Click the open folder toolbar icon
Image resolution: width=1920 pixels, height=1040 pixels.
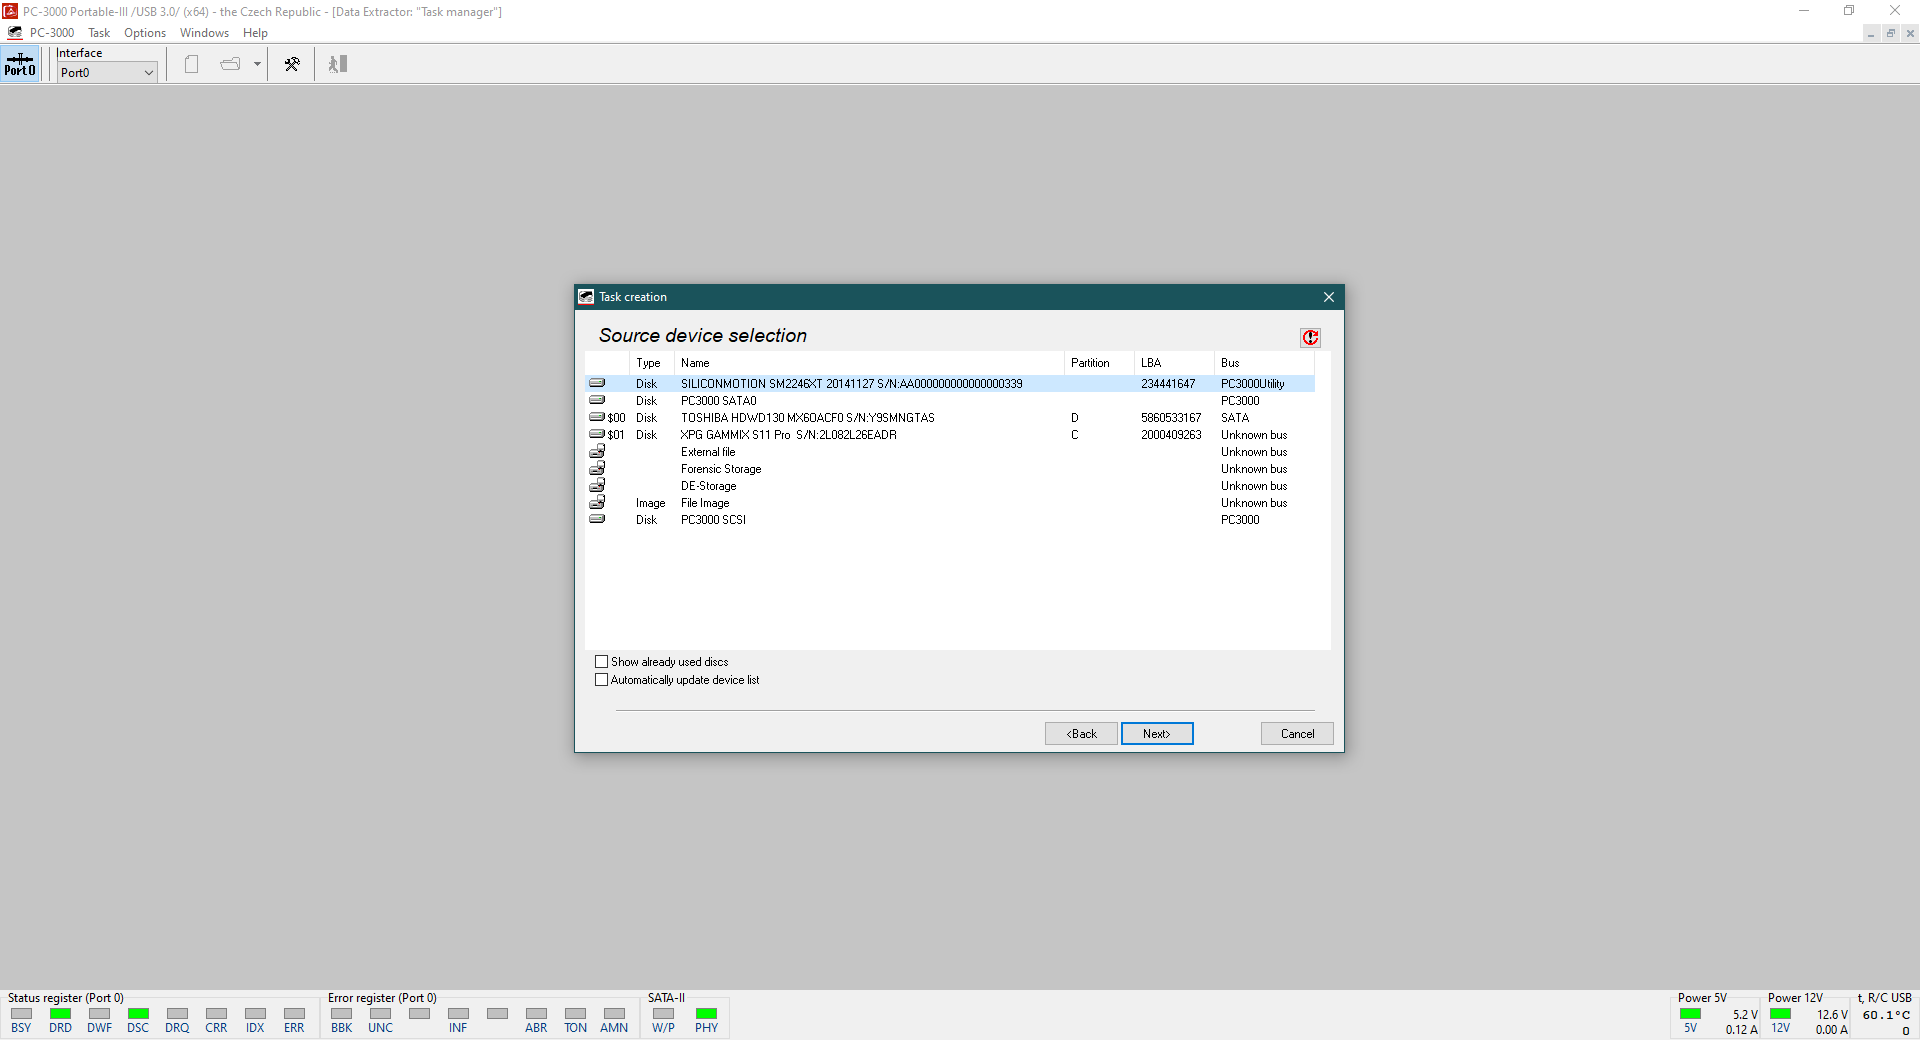230,64
